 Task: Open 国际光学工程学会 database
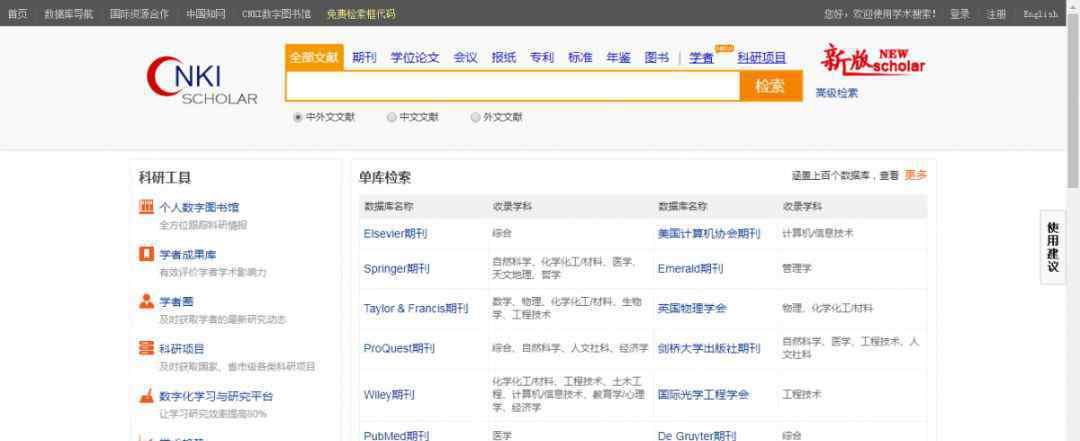(x=703, y=395)
